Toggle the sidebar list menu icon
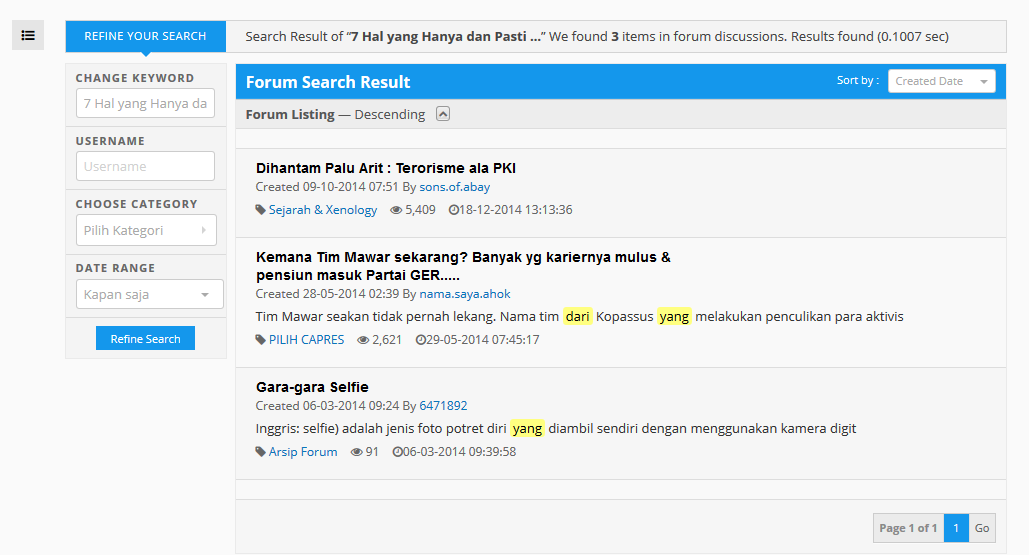The image size is (1029, 555). (x=28, y=35)
